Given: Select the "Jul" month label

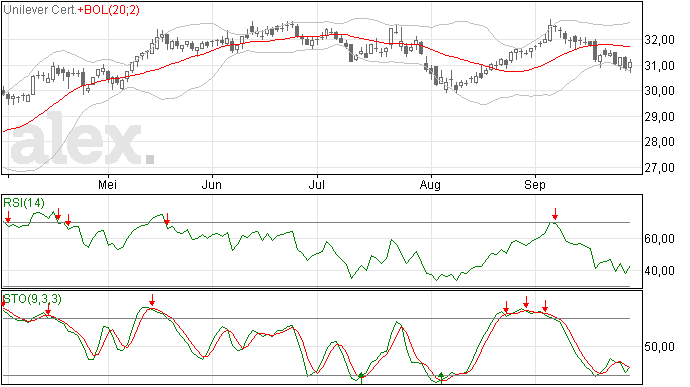Looking at the screenshot, I should click(x=316, y=185).
